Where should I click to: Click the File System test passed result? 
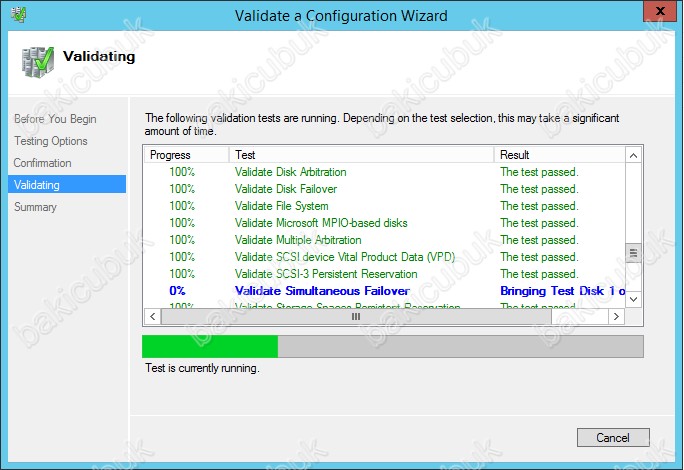point(539,206)
